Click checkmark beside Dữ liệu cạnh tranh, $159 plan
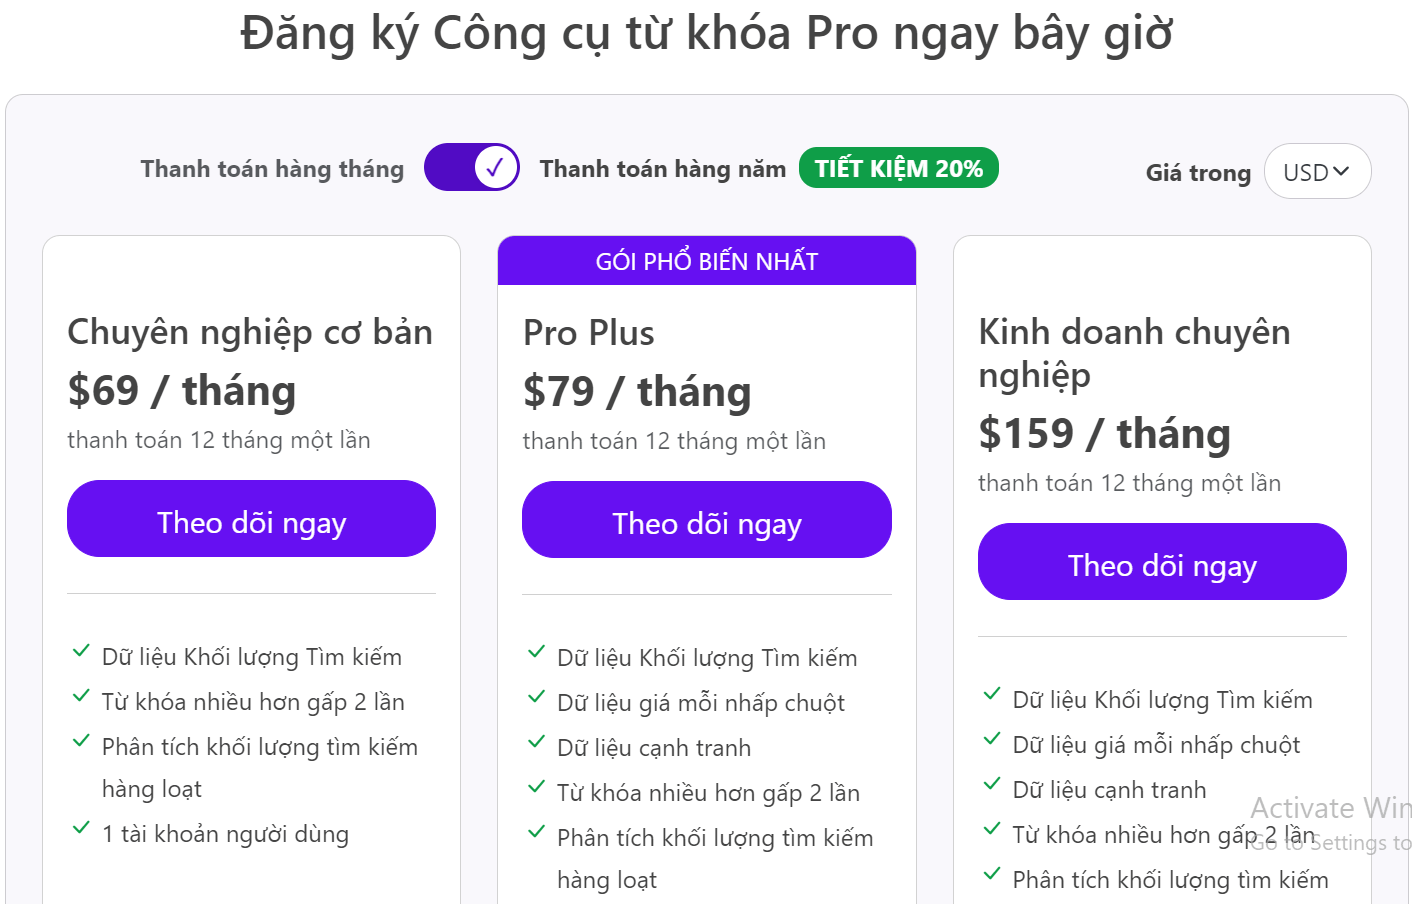 click(x=992, y=784)
